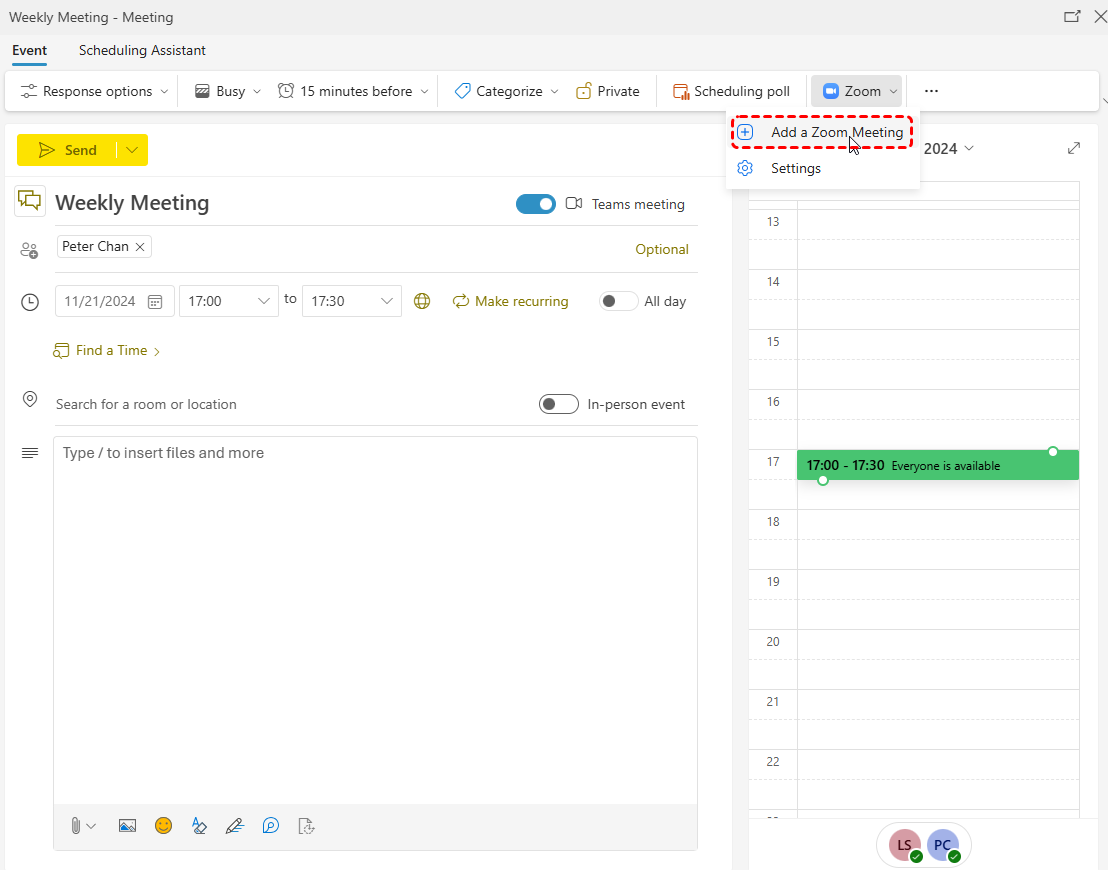Click the Scheduling poll icon

tap(680, 91)
